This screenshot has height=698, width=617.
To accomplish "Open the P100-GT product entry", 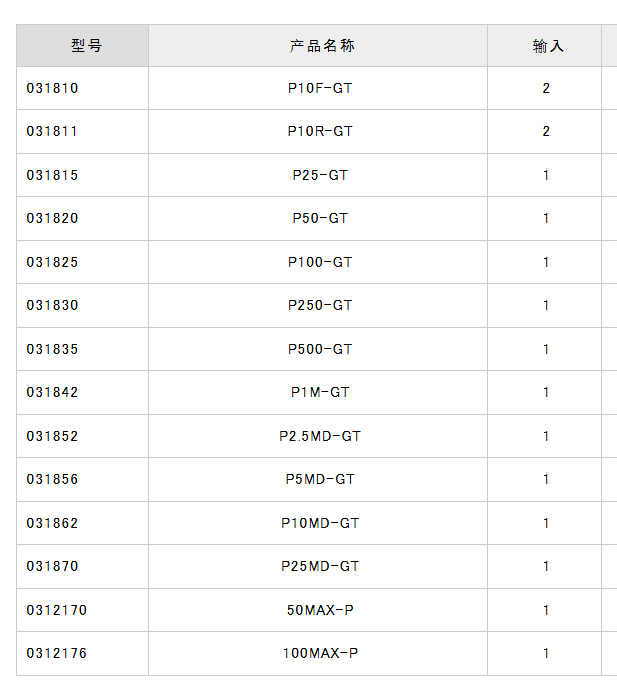I will (320, 262).
